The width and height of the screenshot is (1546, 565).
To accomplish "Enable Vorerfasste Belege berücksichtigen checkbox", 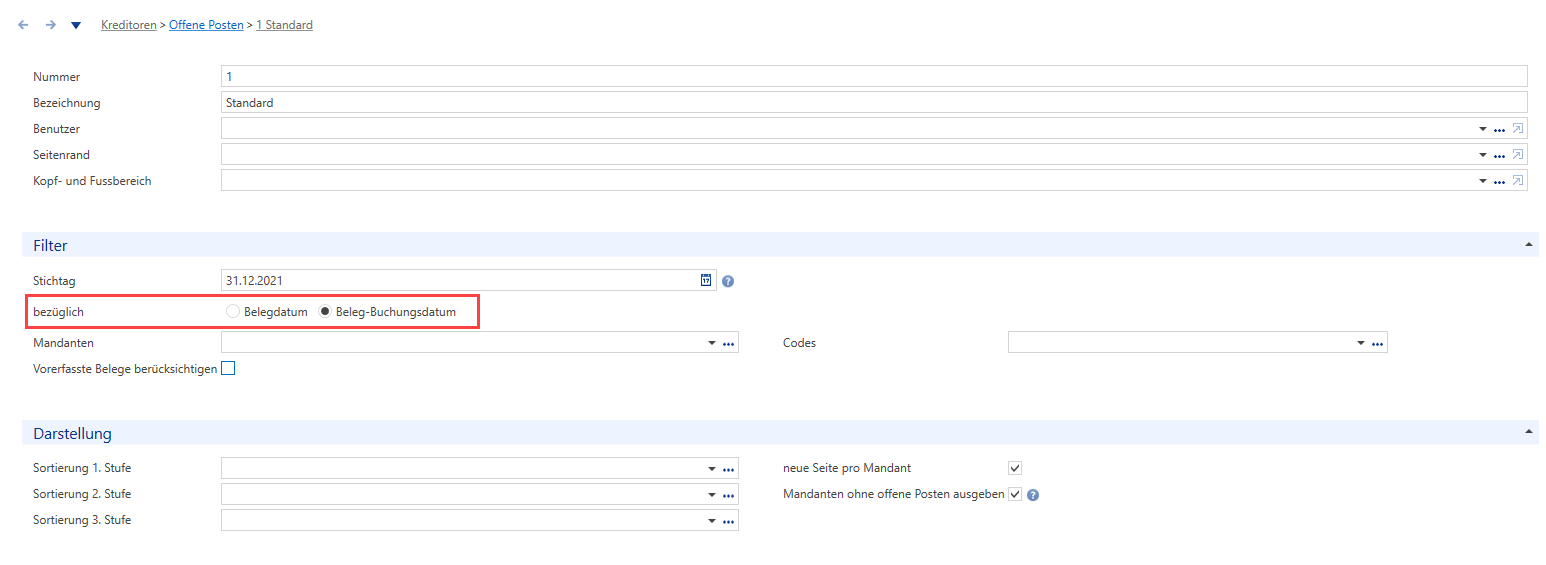I will pos(228,368).
